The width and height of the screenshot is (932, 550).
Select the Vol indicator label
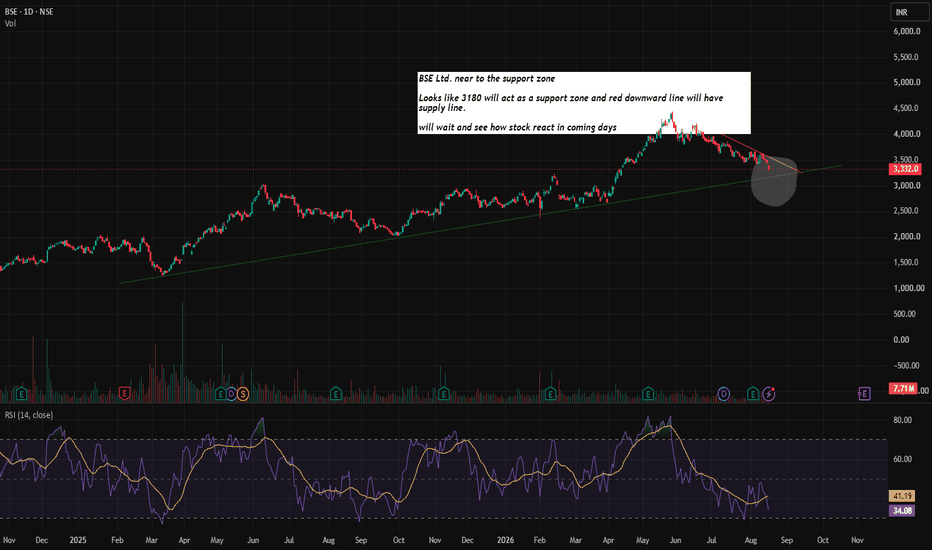[x=10, y=24]
